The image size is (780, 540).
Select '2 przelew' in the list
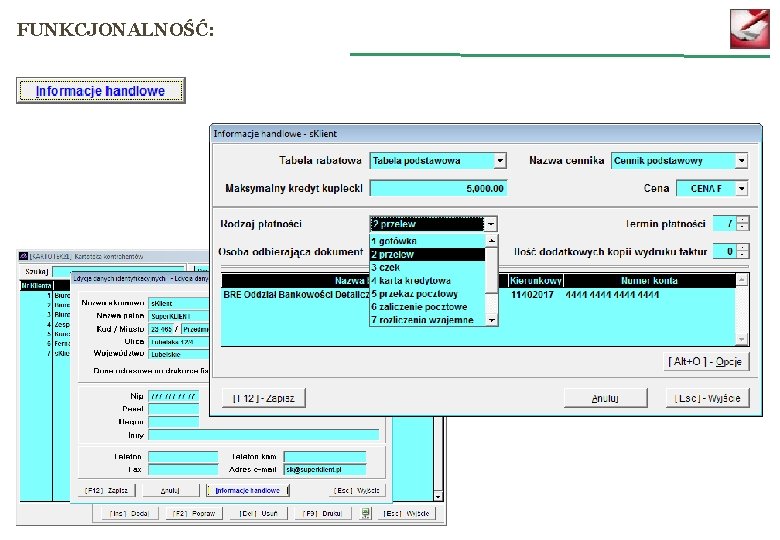[427, 254]
